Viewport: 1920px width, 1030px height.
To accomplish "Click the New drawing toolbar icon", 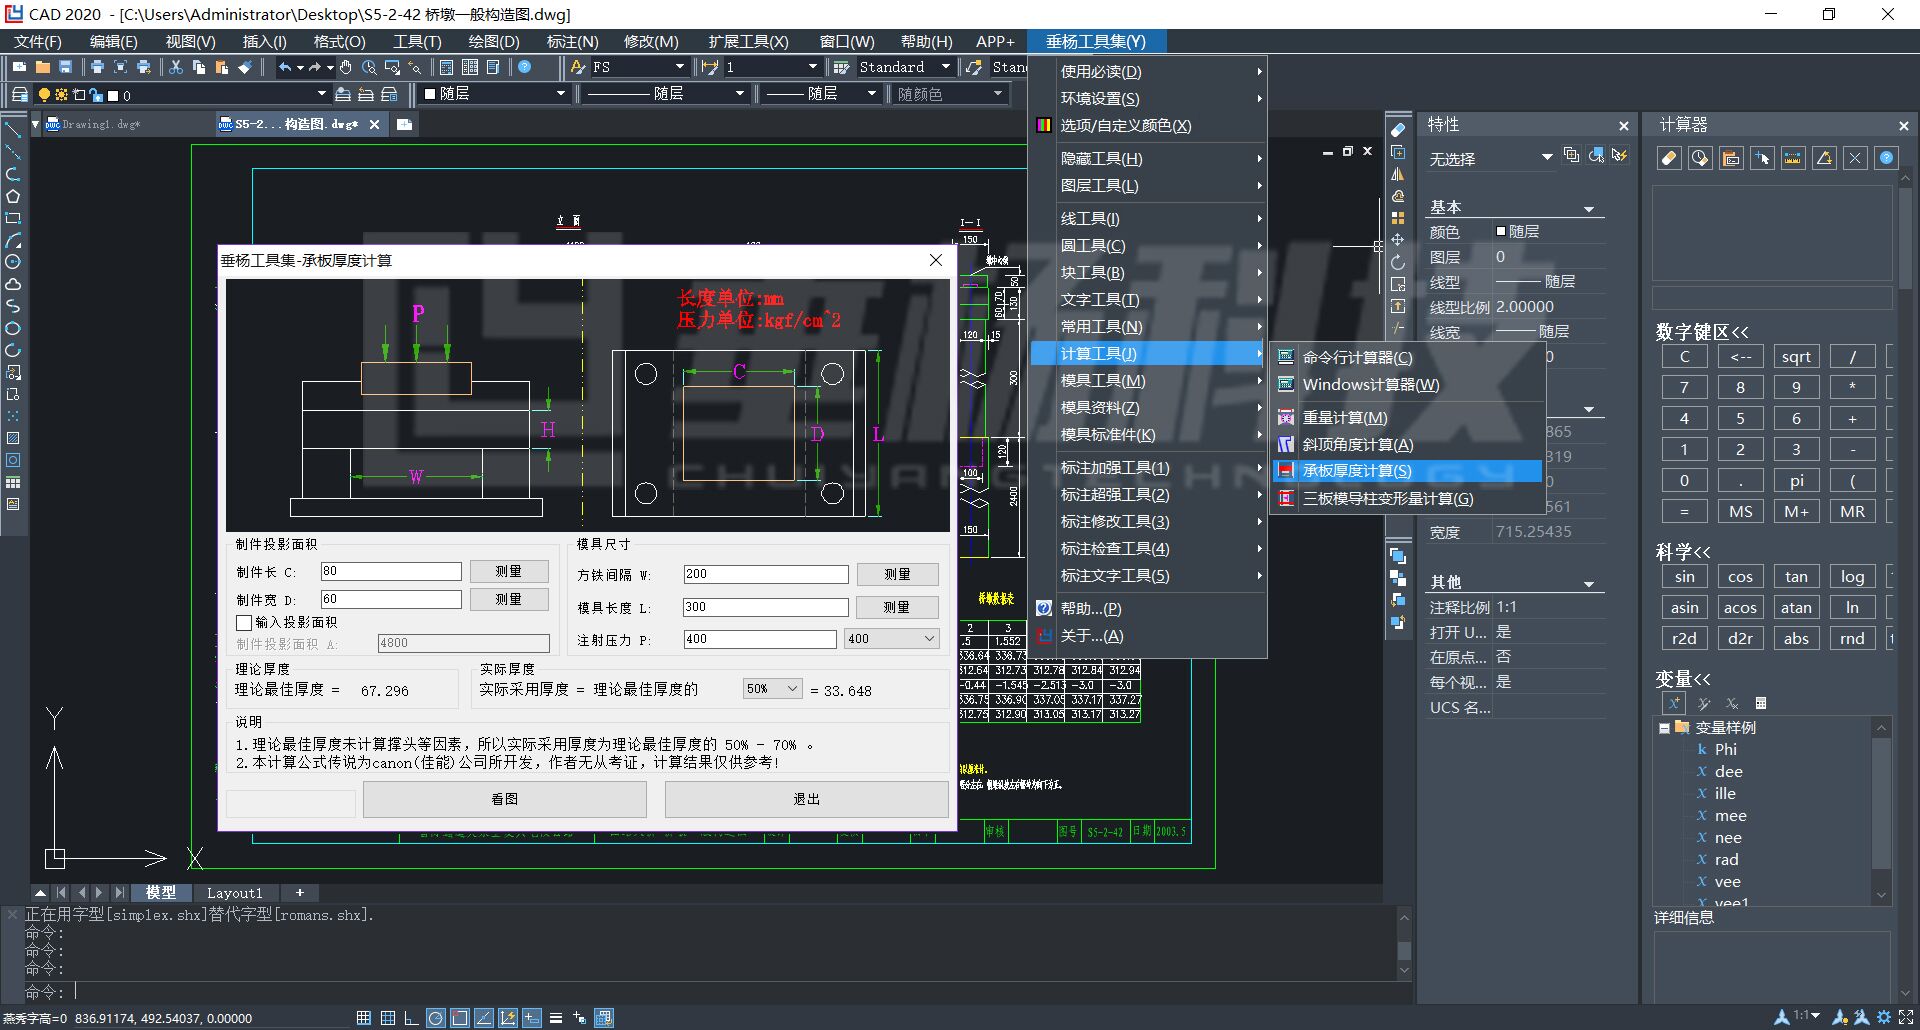I will (19, 67).
